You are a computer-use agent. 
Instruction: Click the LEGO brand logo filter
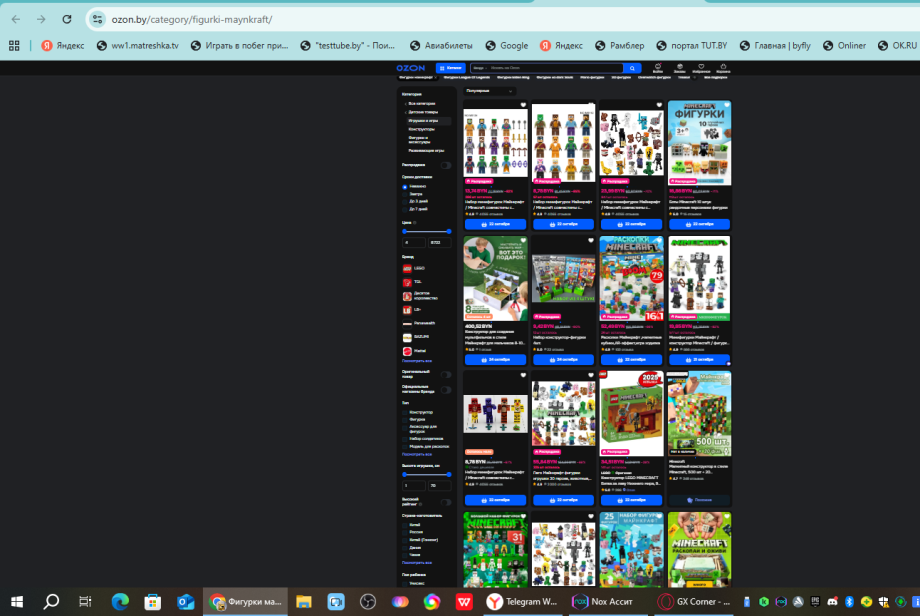(x=408, y=268)
